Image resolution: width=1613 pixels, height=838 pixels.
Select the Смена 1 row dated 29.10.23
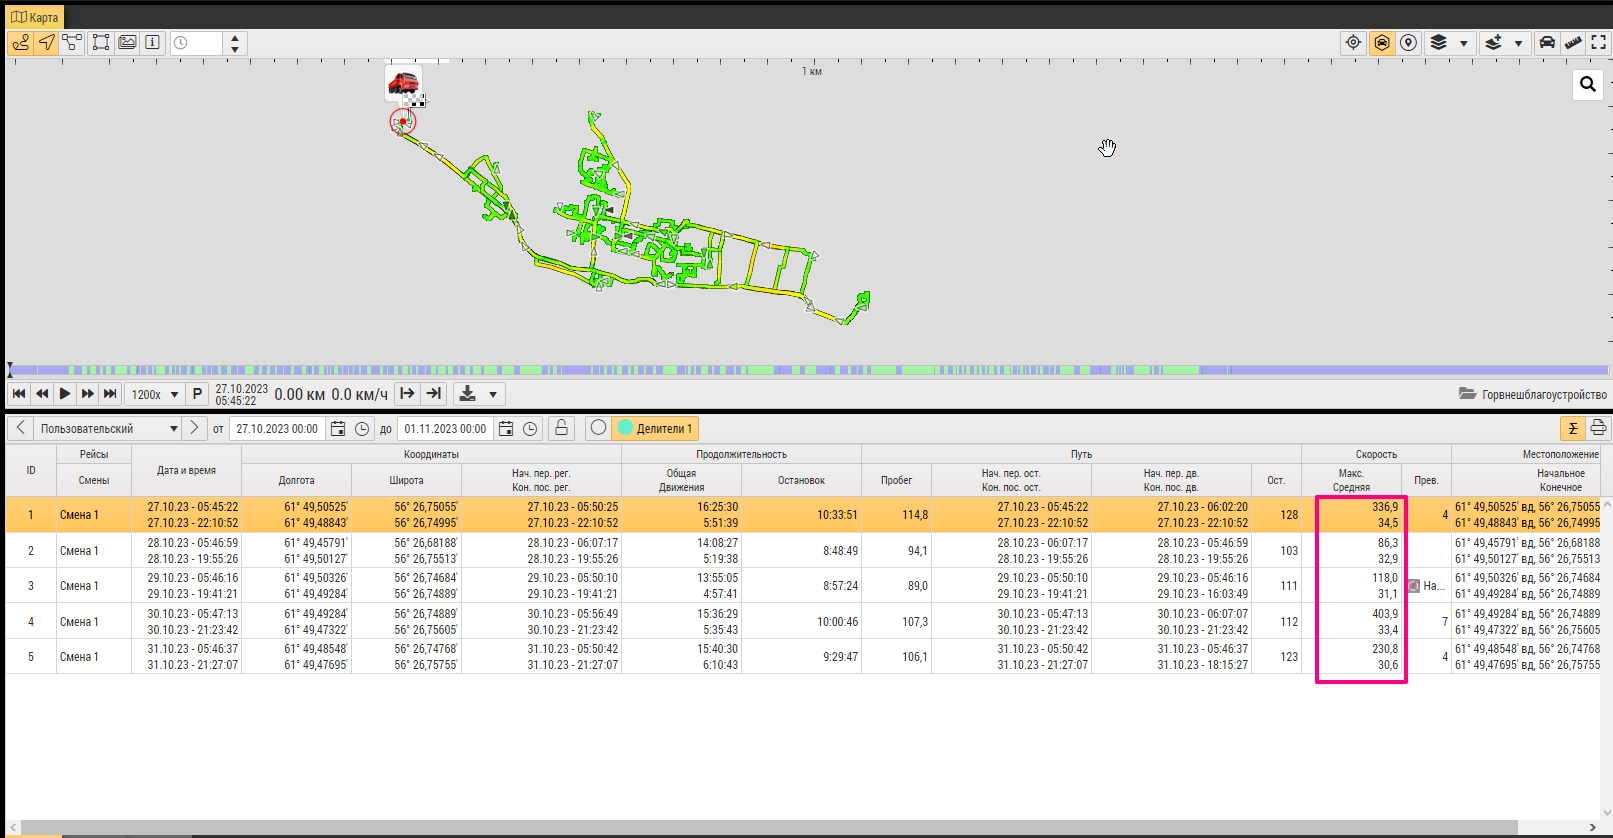(79, 586)
